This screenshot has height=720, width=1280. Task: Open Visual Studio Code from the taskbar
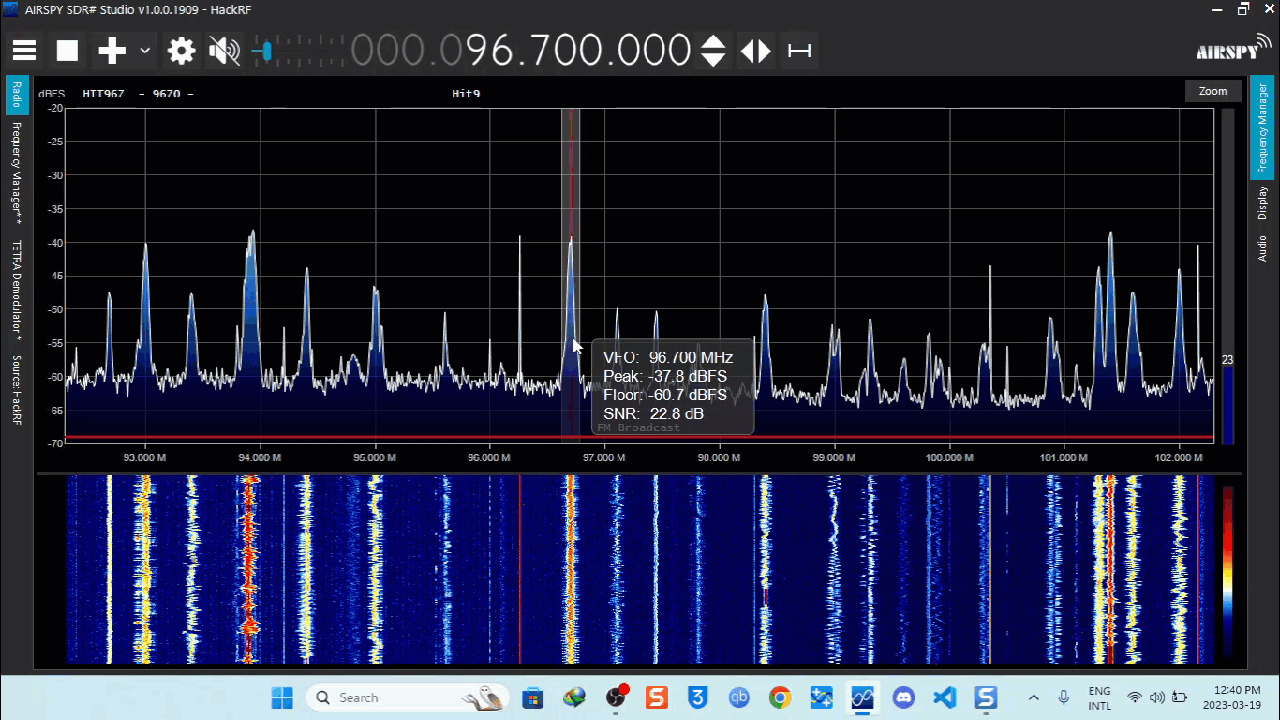pyautogui.click(x=945, y=697)
